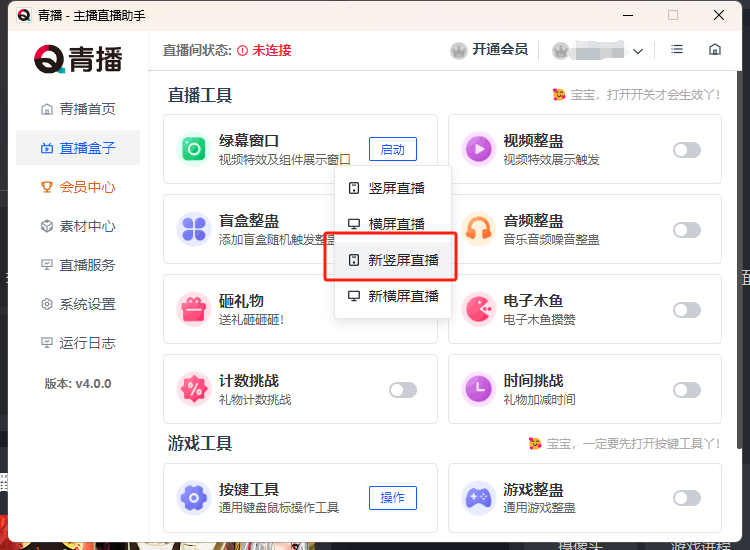Click the 青播 logo in sidebar
Image resolution: width=750 pixels, height=550 pixels.
pos(78,59)
